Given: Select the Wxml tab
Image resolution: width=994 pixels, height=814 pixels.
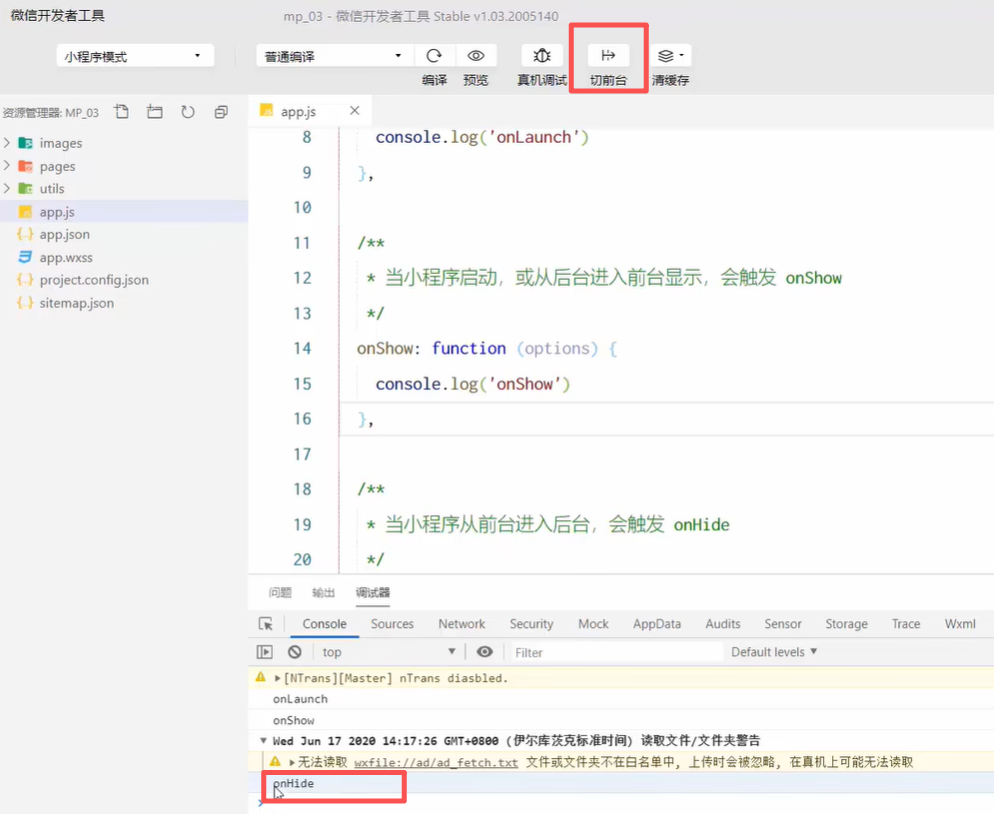Looking at the screenshot, I should pyautogui.click(x=960, y=624).
